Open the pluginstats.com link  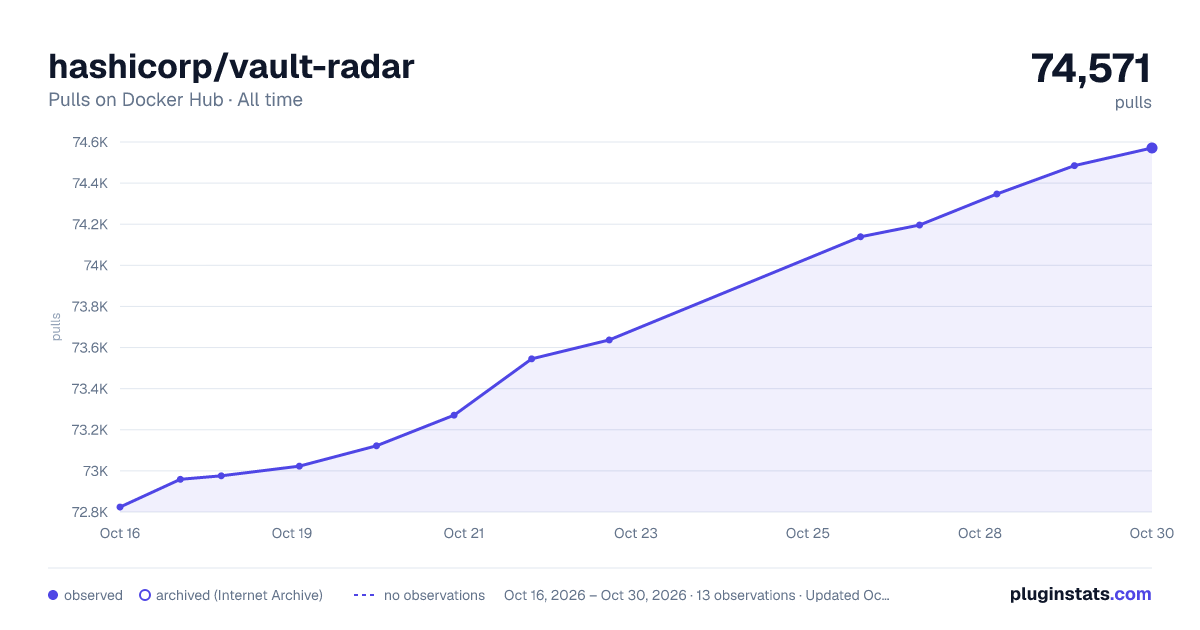coord(1080,594)
